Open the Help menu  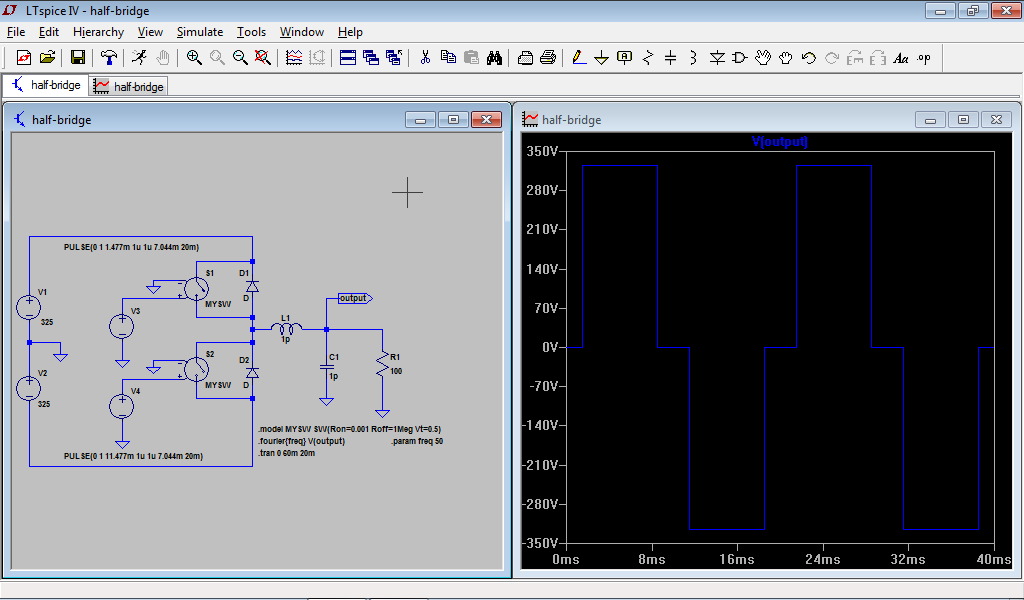pos(350,32)
